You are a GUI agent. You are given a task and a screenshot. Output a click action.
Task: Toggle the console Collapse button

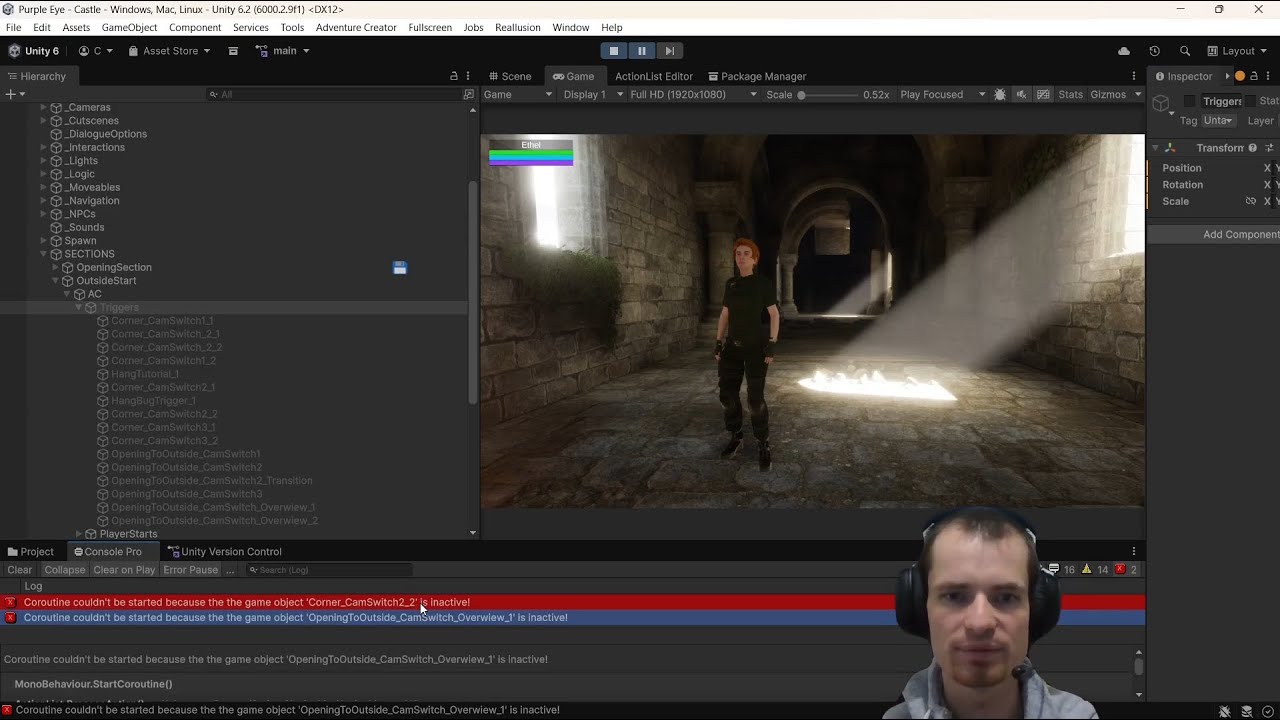coord(65,570)
